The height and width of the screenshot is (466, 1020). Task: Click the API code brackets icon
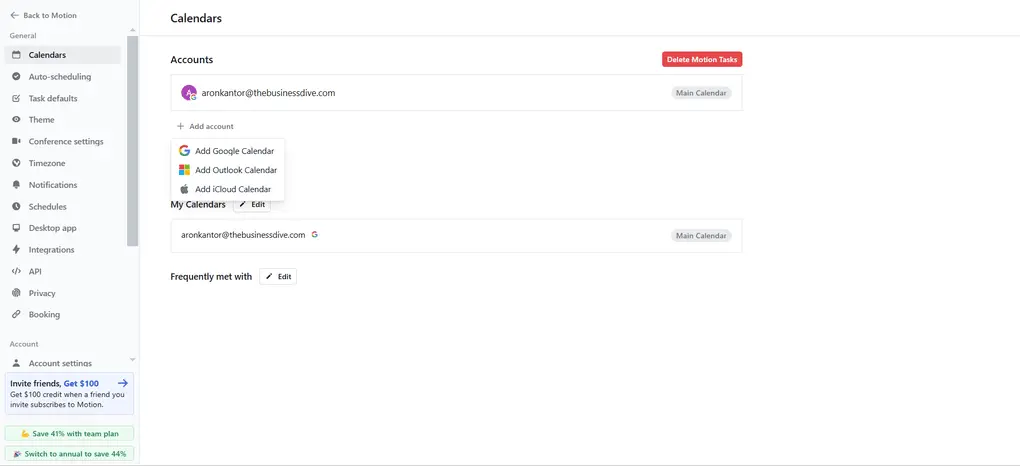pyautogui.click(x=16, y=271)
